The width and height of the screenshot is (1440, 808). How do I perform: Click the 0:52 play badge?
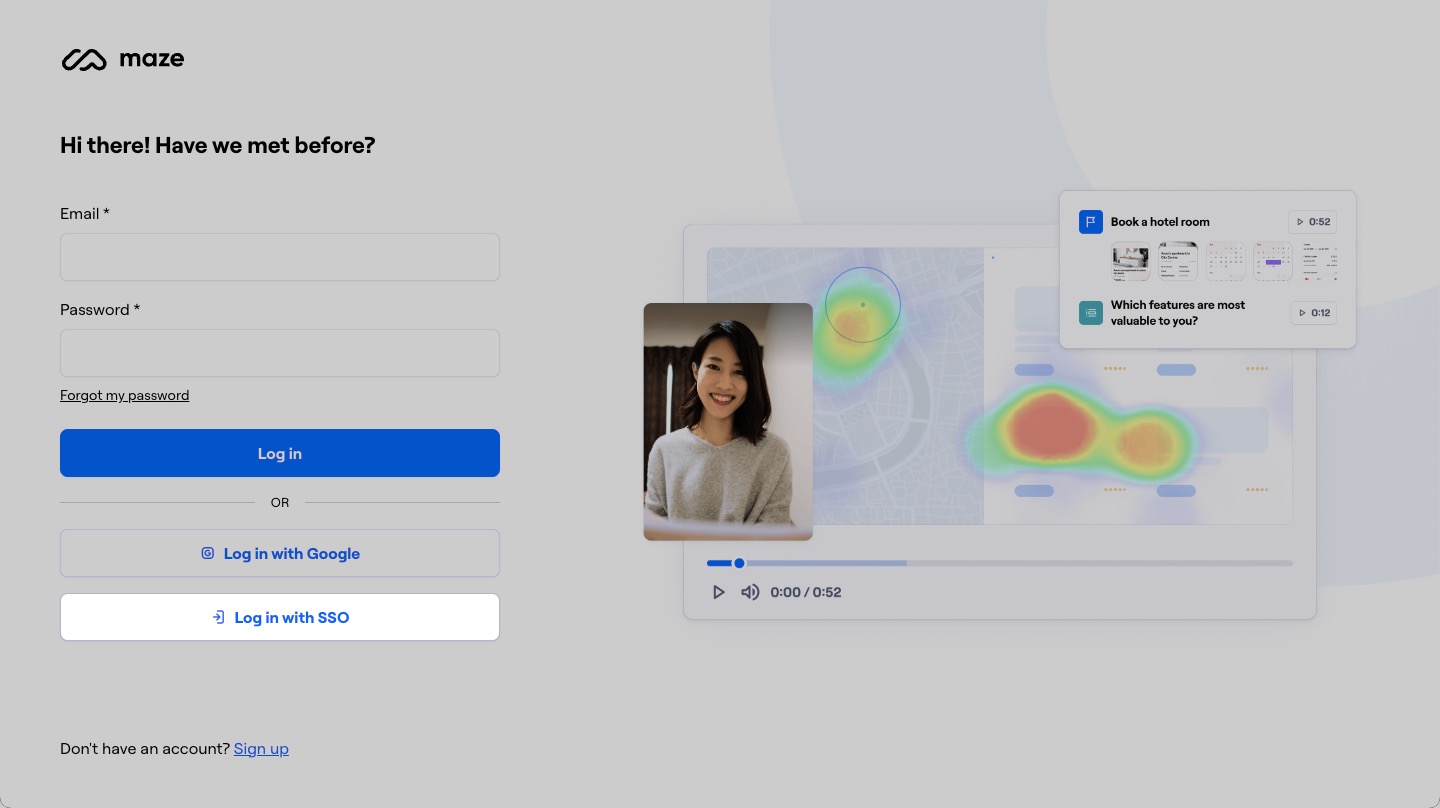click(x=1313, y=222)
